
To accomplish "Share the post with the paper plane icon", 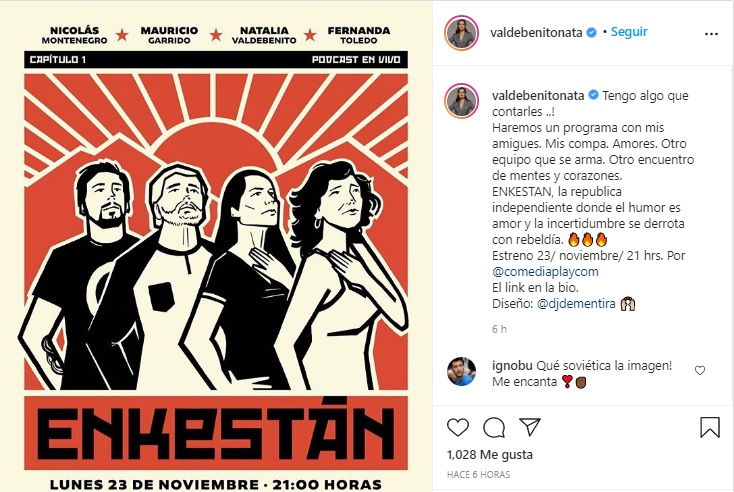I will click(530, 427).
